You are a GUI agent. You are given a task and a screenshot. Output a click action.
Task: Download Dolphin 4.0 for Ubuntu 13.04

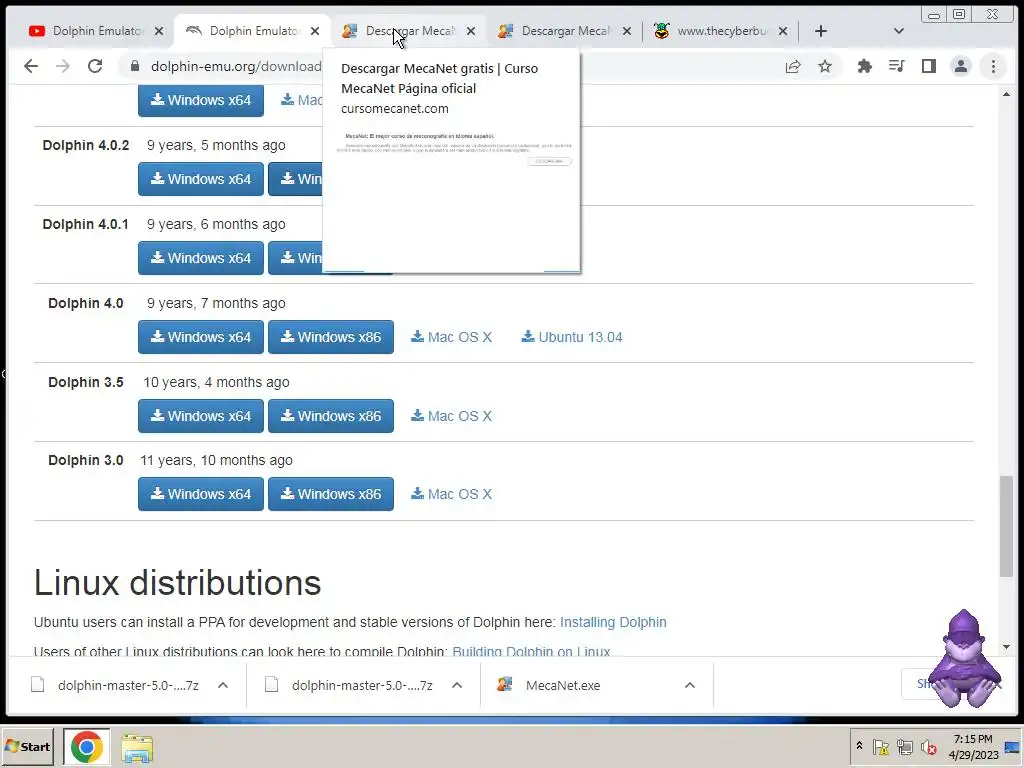pos(571,337)
